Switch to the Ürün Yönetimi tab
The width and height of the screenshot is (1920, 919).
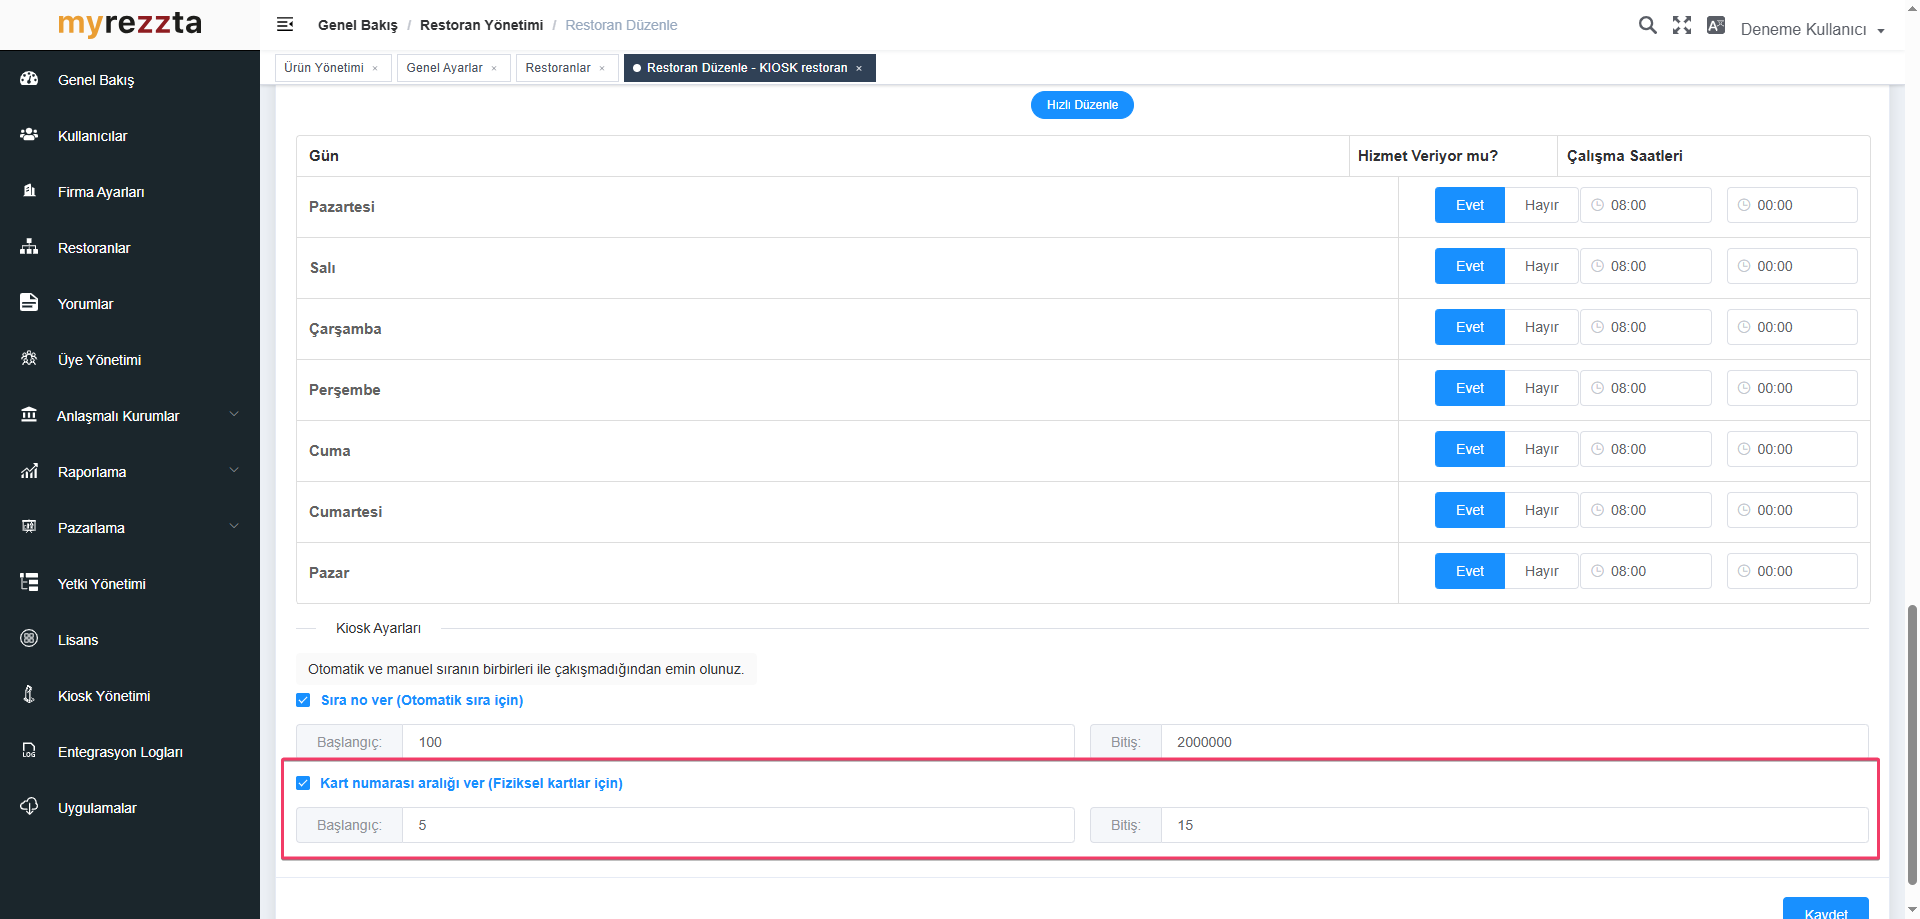click(324, 68)
